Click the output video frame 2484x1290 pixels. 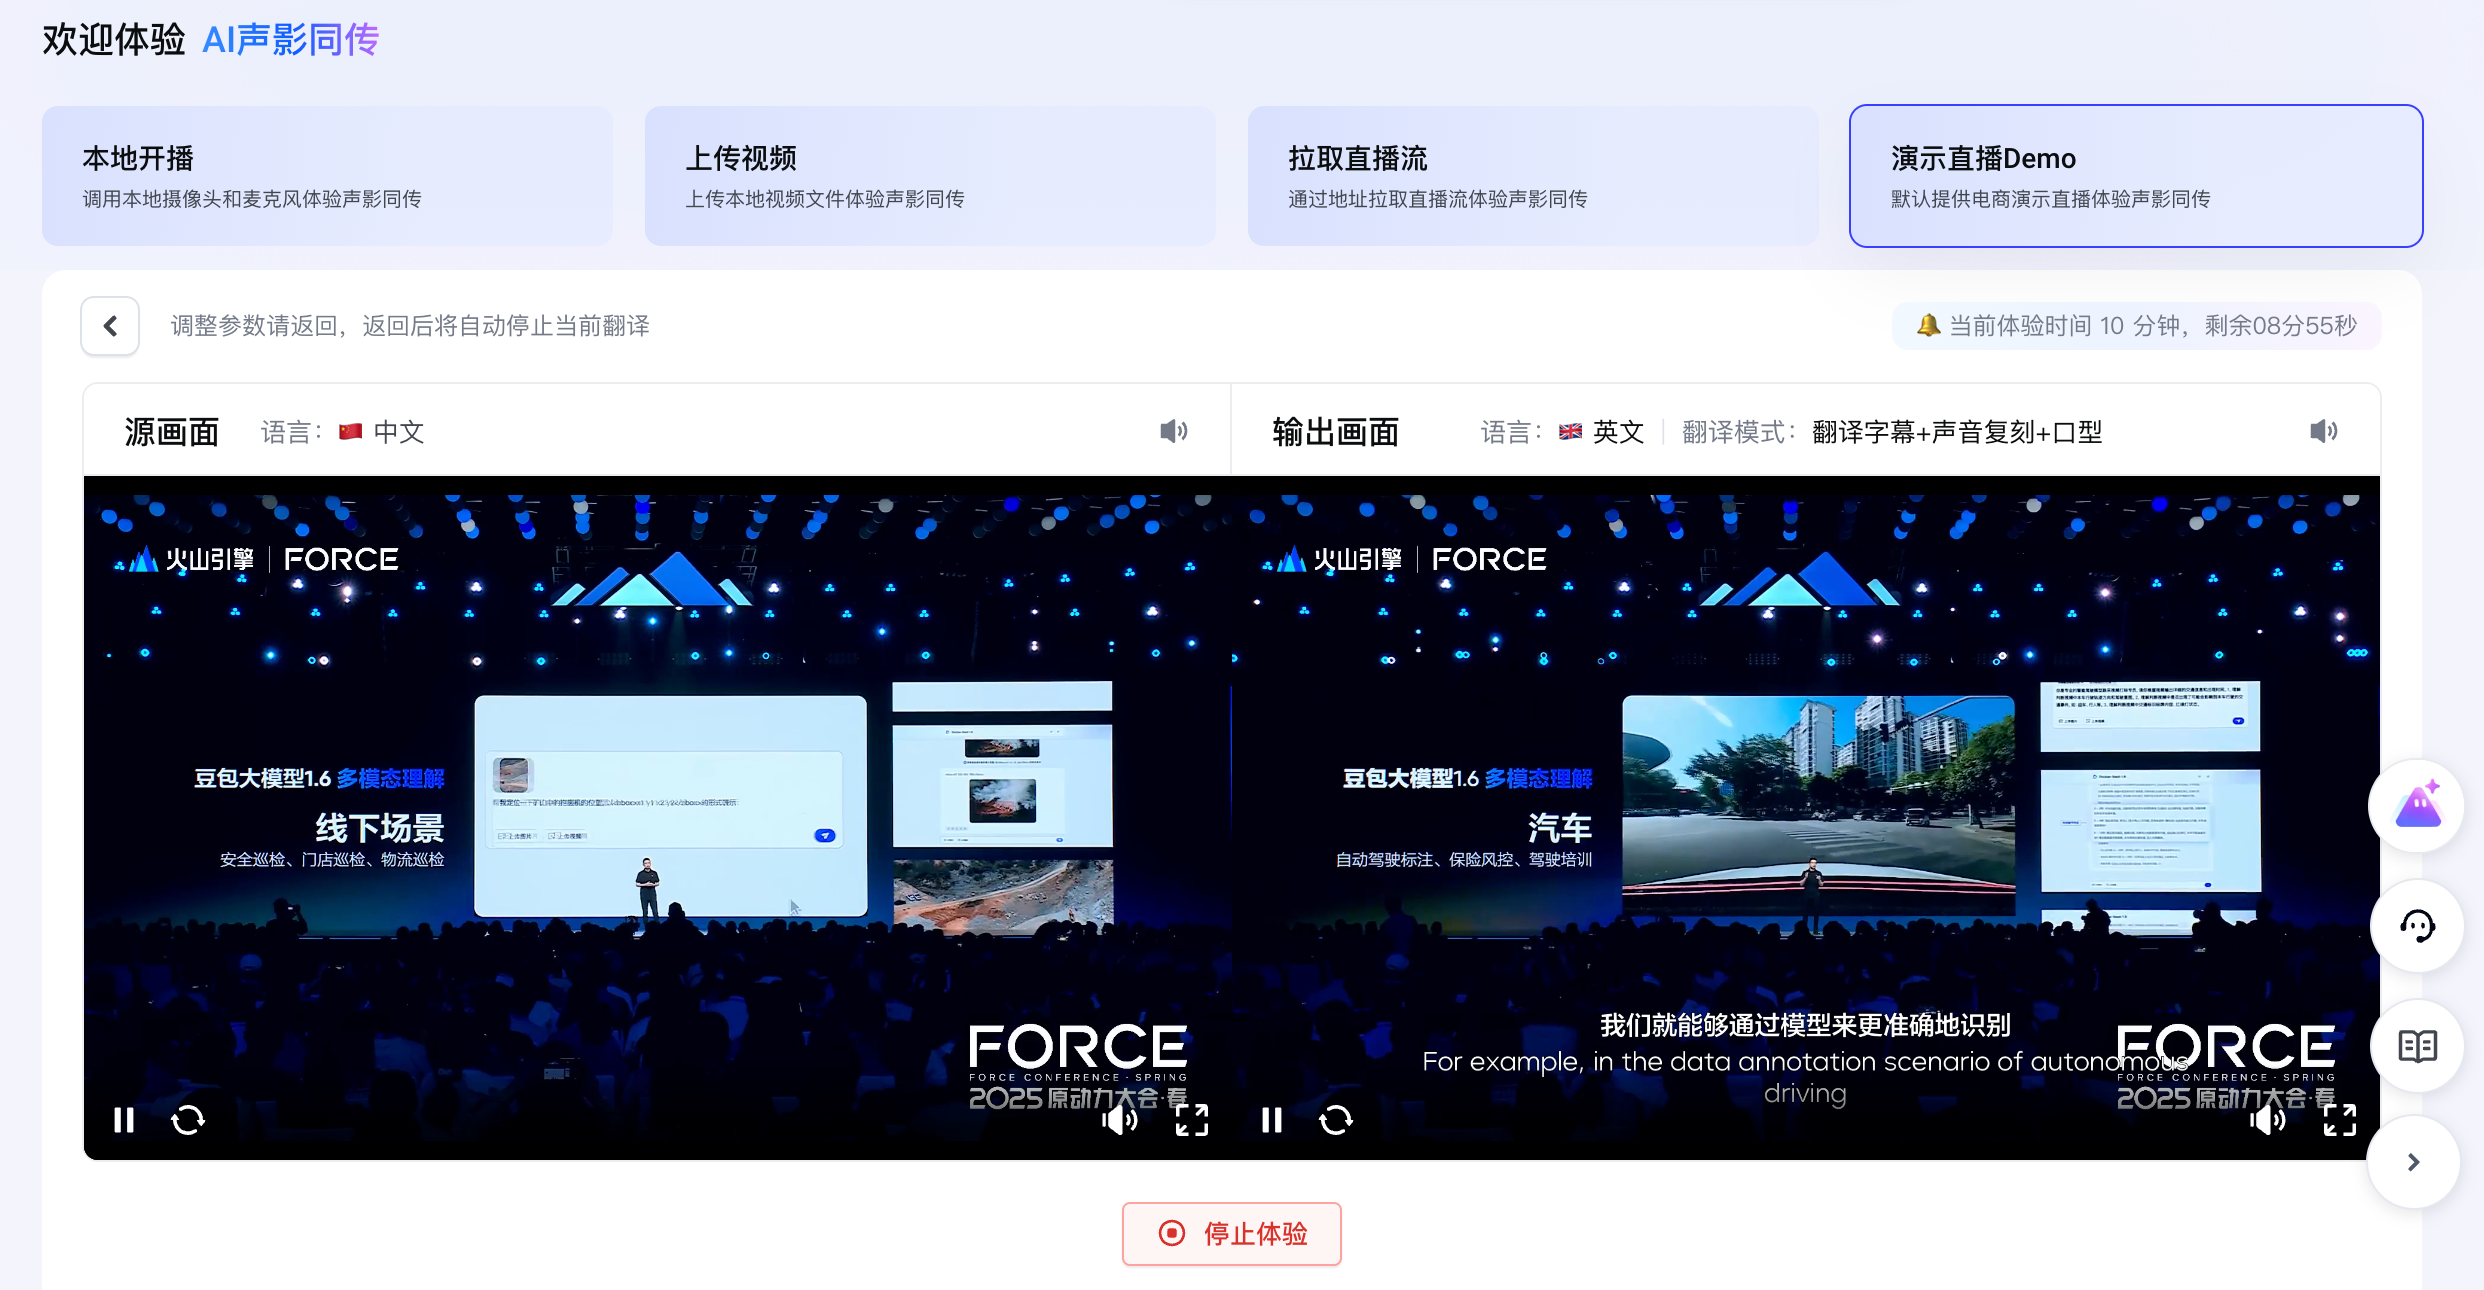coord(1806,818)
